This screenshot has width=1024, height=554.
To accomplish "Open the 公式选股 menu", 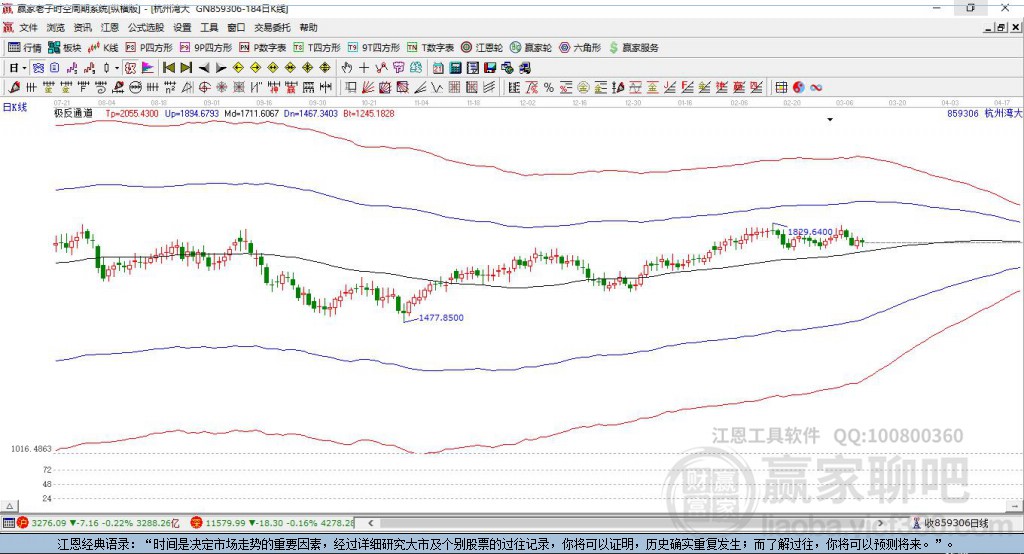I will point(146,27).
